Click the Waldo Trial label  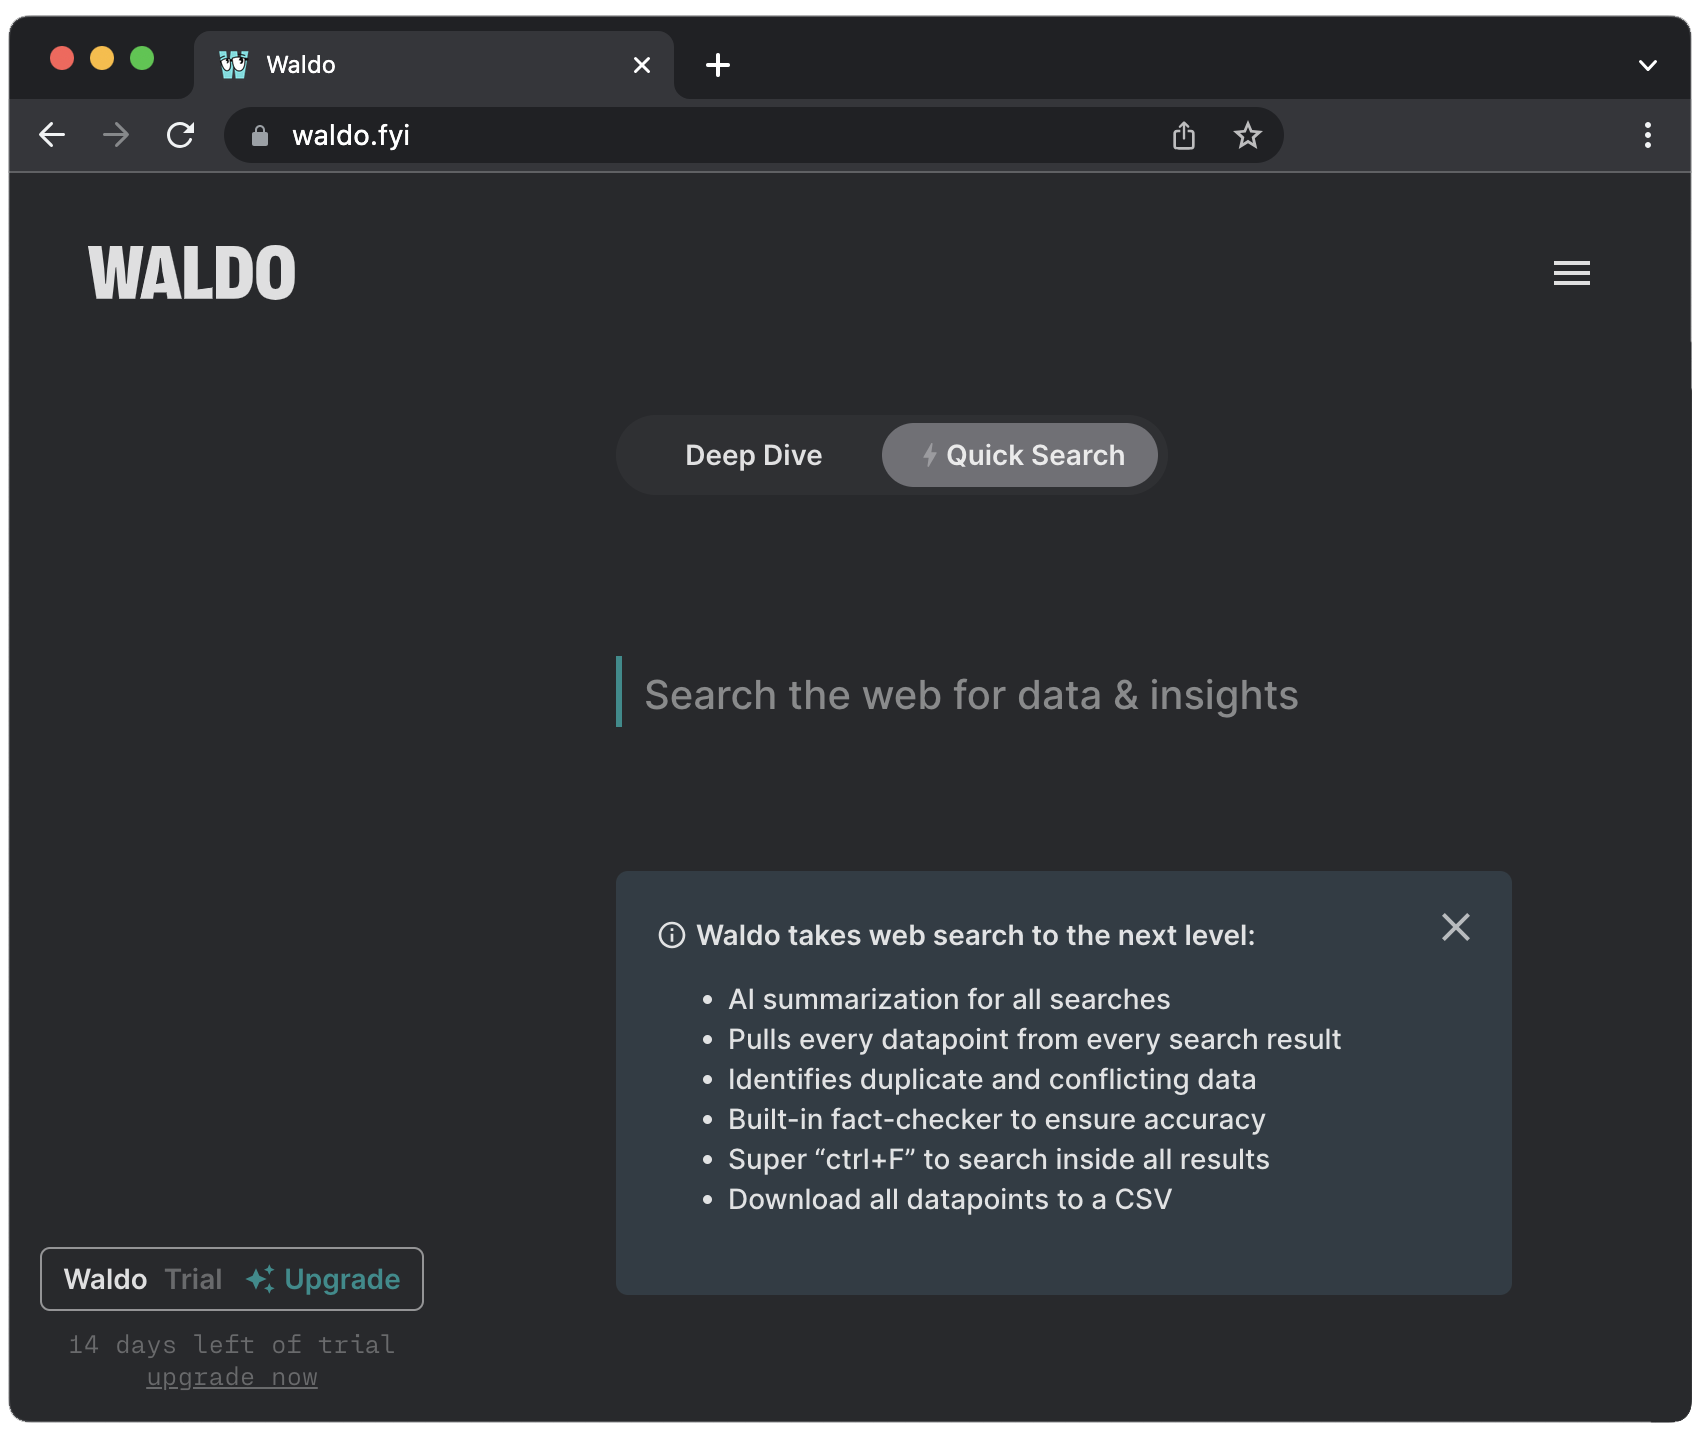[x=143, y=1279]
